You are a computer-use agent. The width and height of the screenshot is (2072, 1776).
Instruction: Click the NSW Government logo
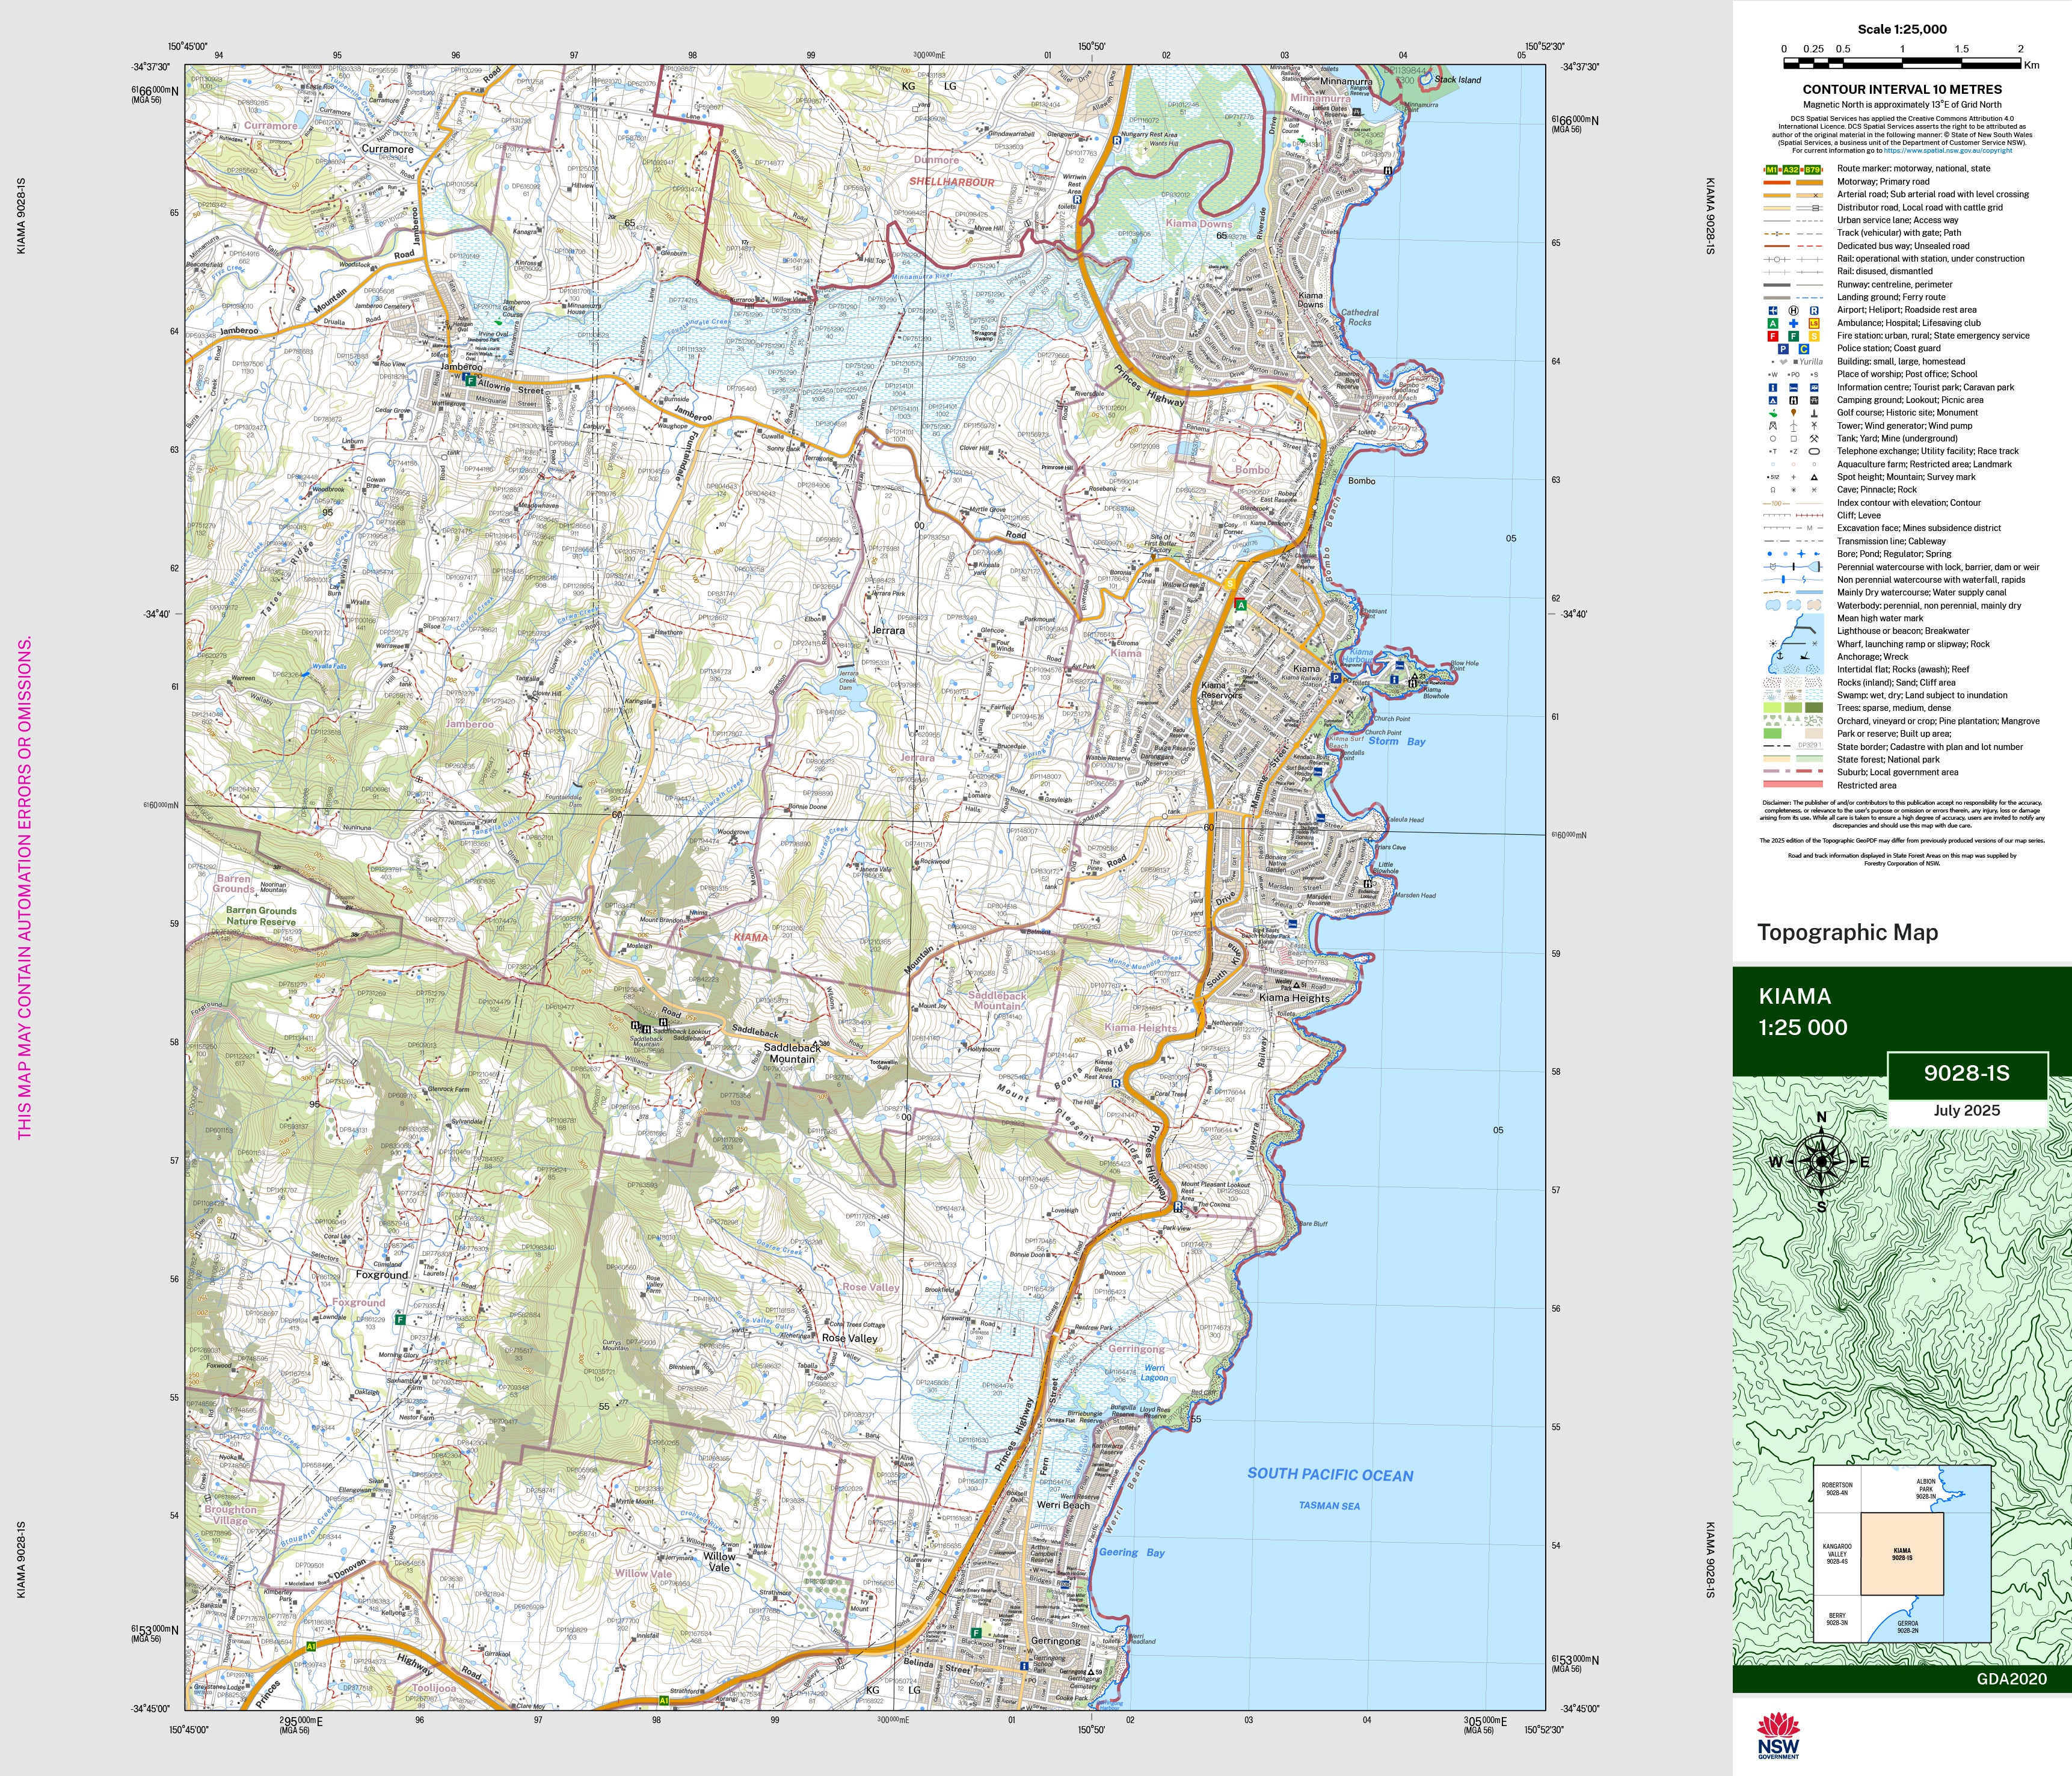pos(1778,1735)
